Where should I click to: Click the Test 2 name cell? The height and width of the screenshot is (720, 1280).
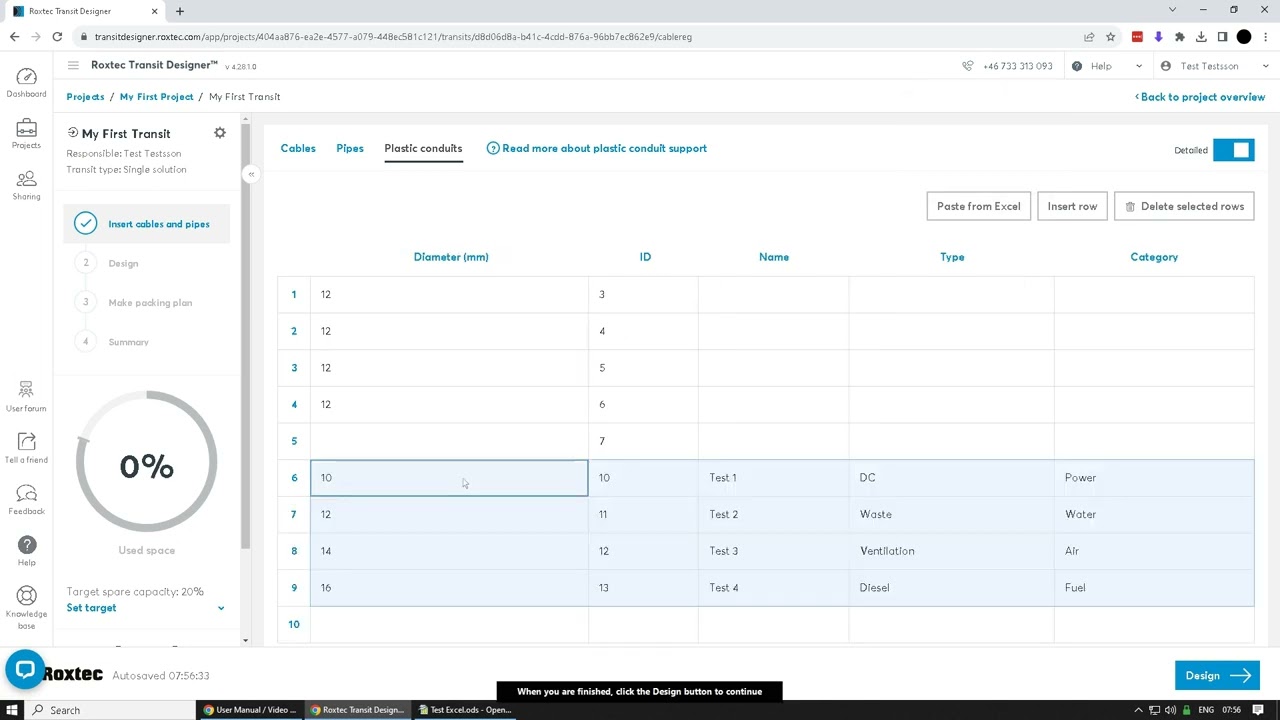click(x=773, y=514)
